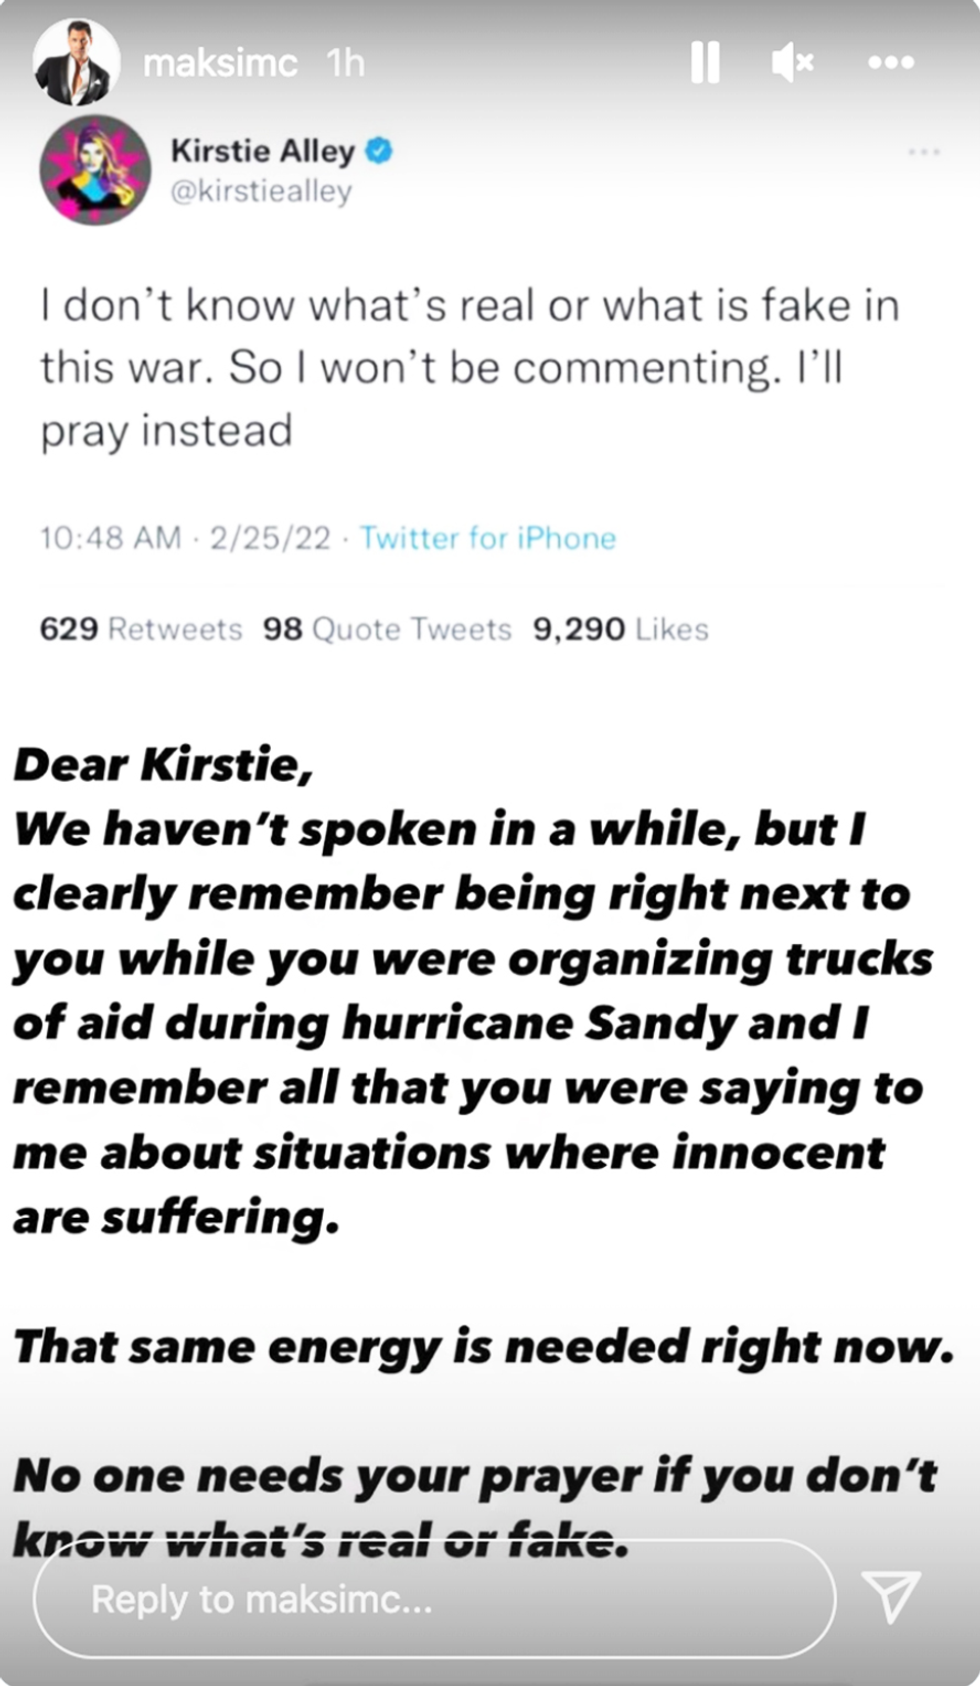
Task: Tap the paper plane share icon
Action: (890, 1595)
